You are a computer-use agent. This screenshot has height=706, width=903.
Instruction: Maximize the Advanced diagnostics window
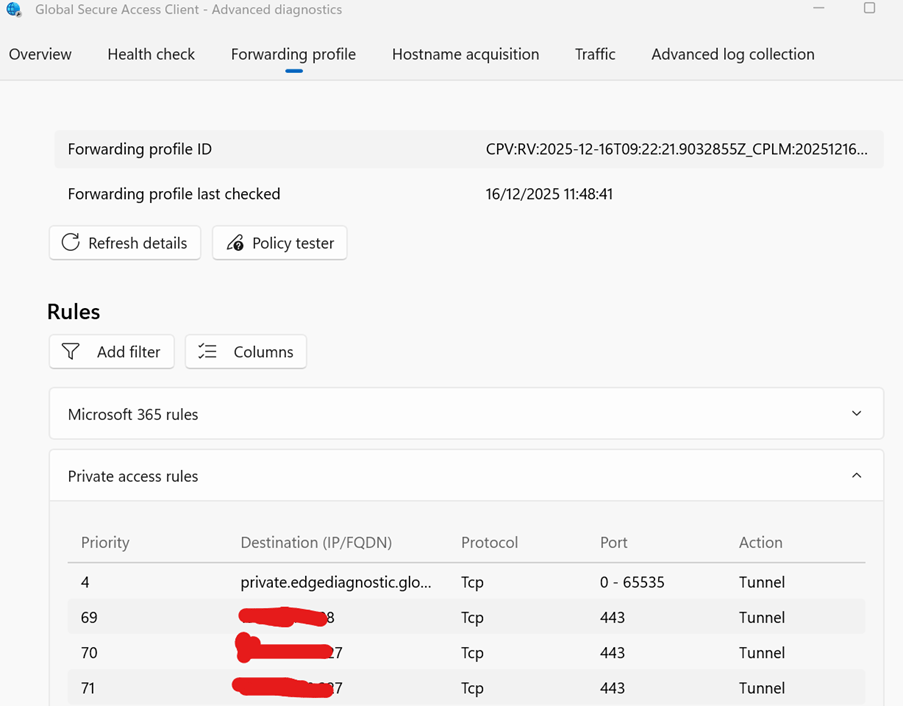[x=869, y=9]
